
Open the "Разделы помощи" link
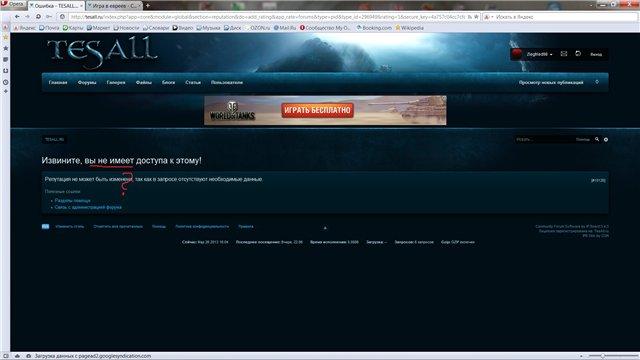tap(73, 200)
